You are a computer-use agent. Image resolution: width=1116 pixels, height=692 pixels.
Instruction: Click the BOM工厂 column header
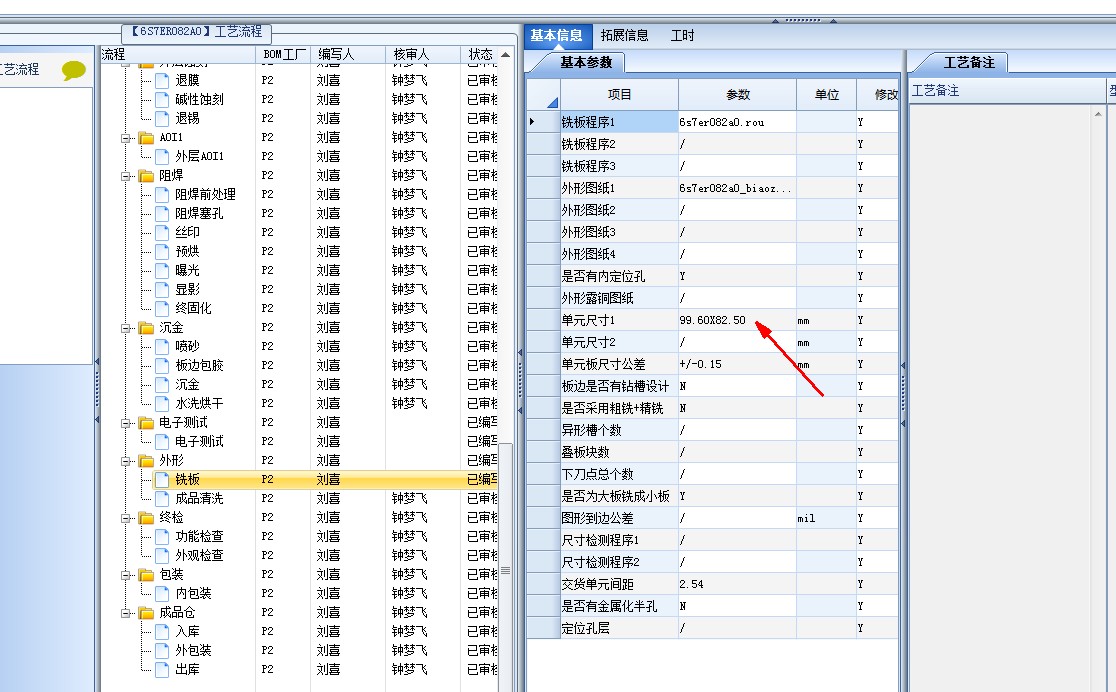click(x=283, y=55)
